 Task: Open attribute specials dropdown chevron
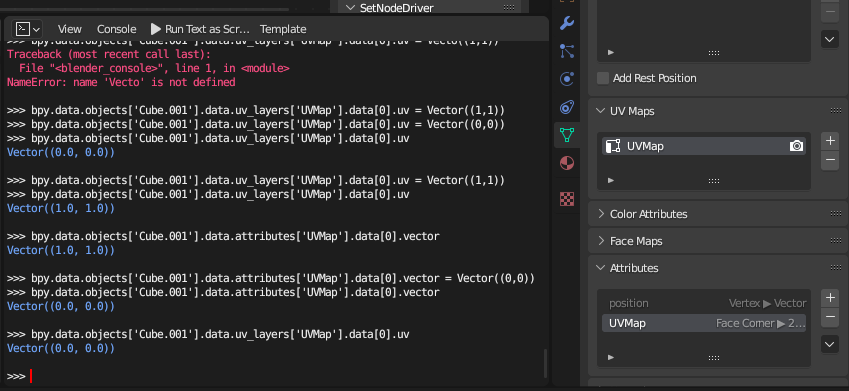[x=830, y=344]
